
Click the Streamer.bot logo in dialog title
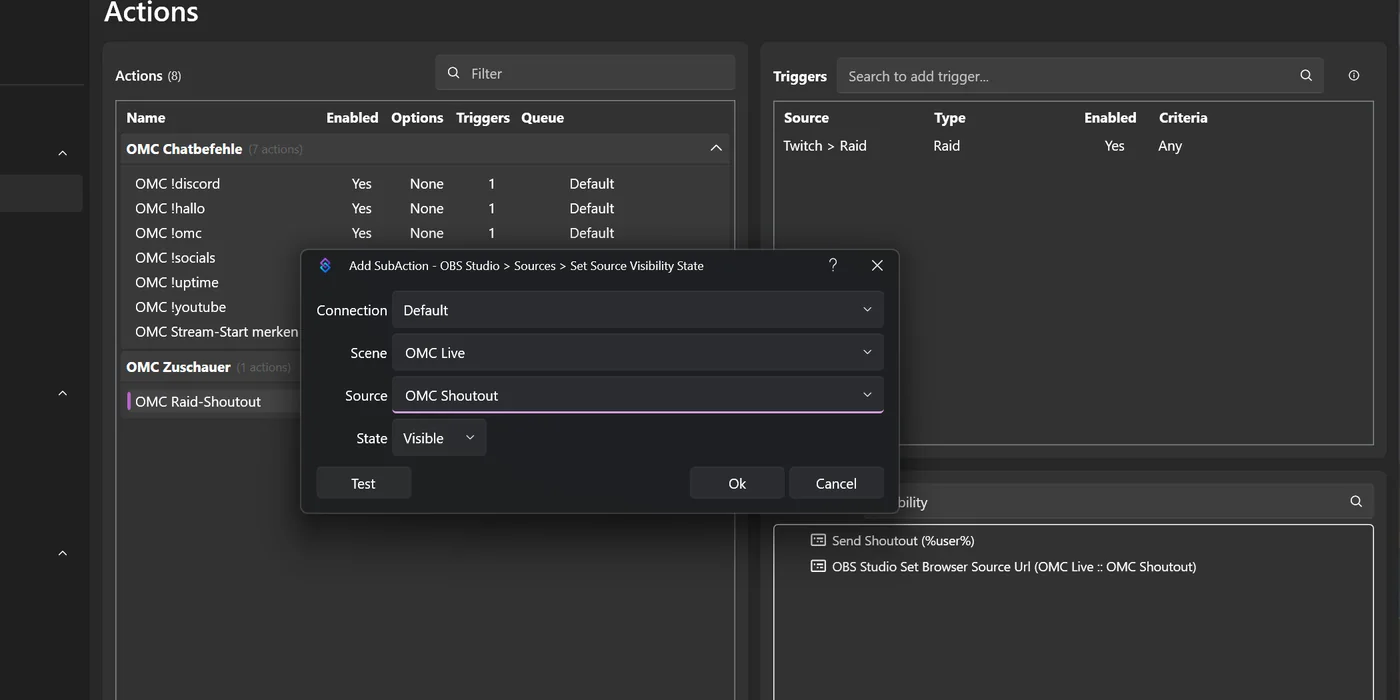click(325, 265)
